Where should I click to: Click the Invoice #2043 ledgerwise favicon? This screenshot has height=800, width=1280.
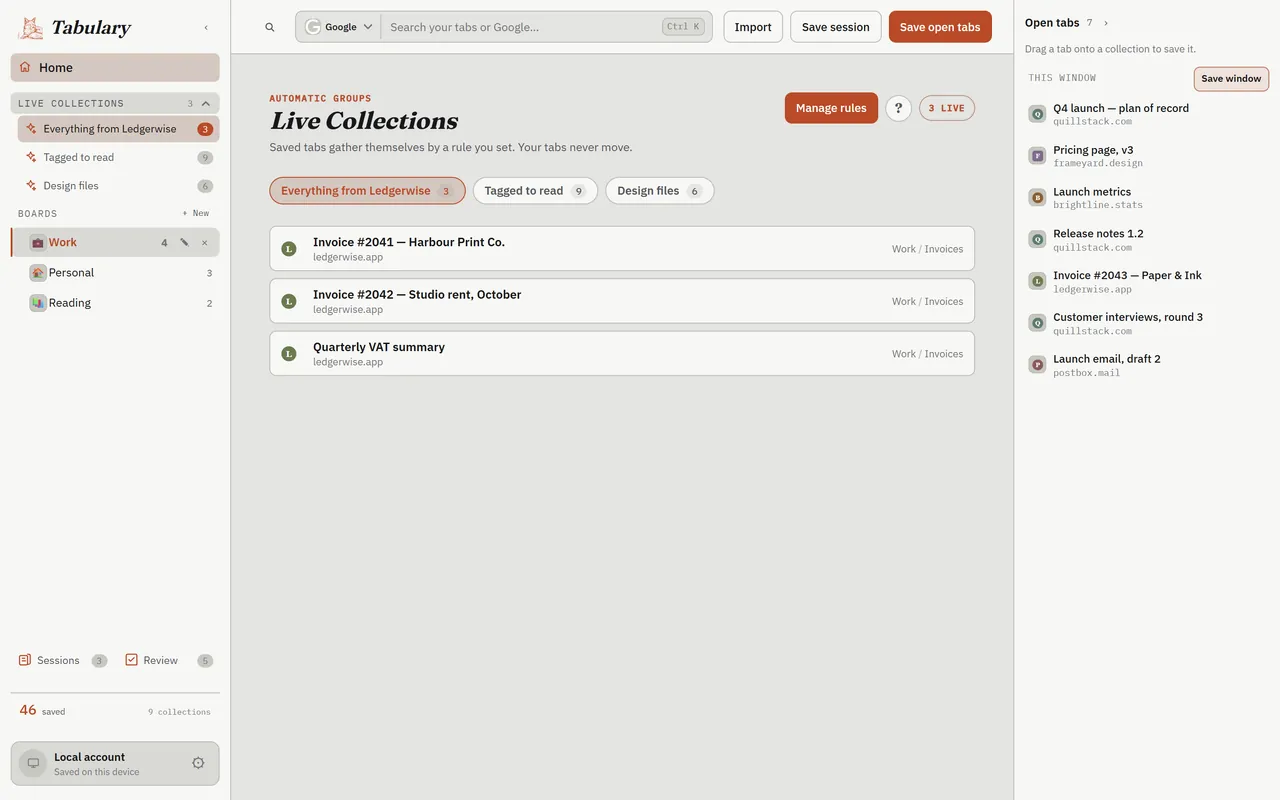tap(1037, 281)
